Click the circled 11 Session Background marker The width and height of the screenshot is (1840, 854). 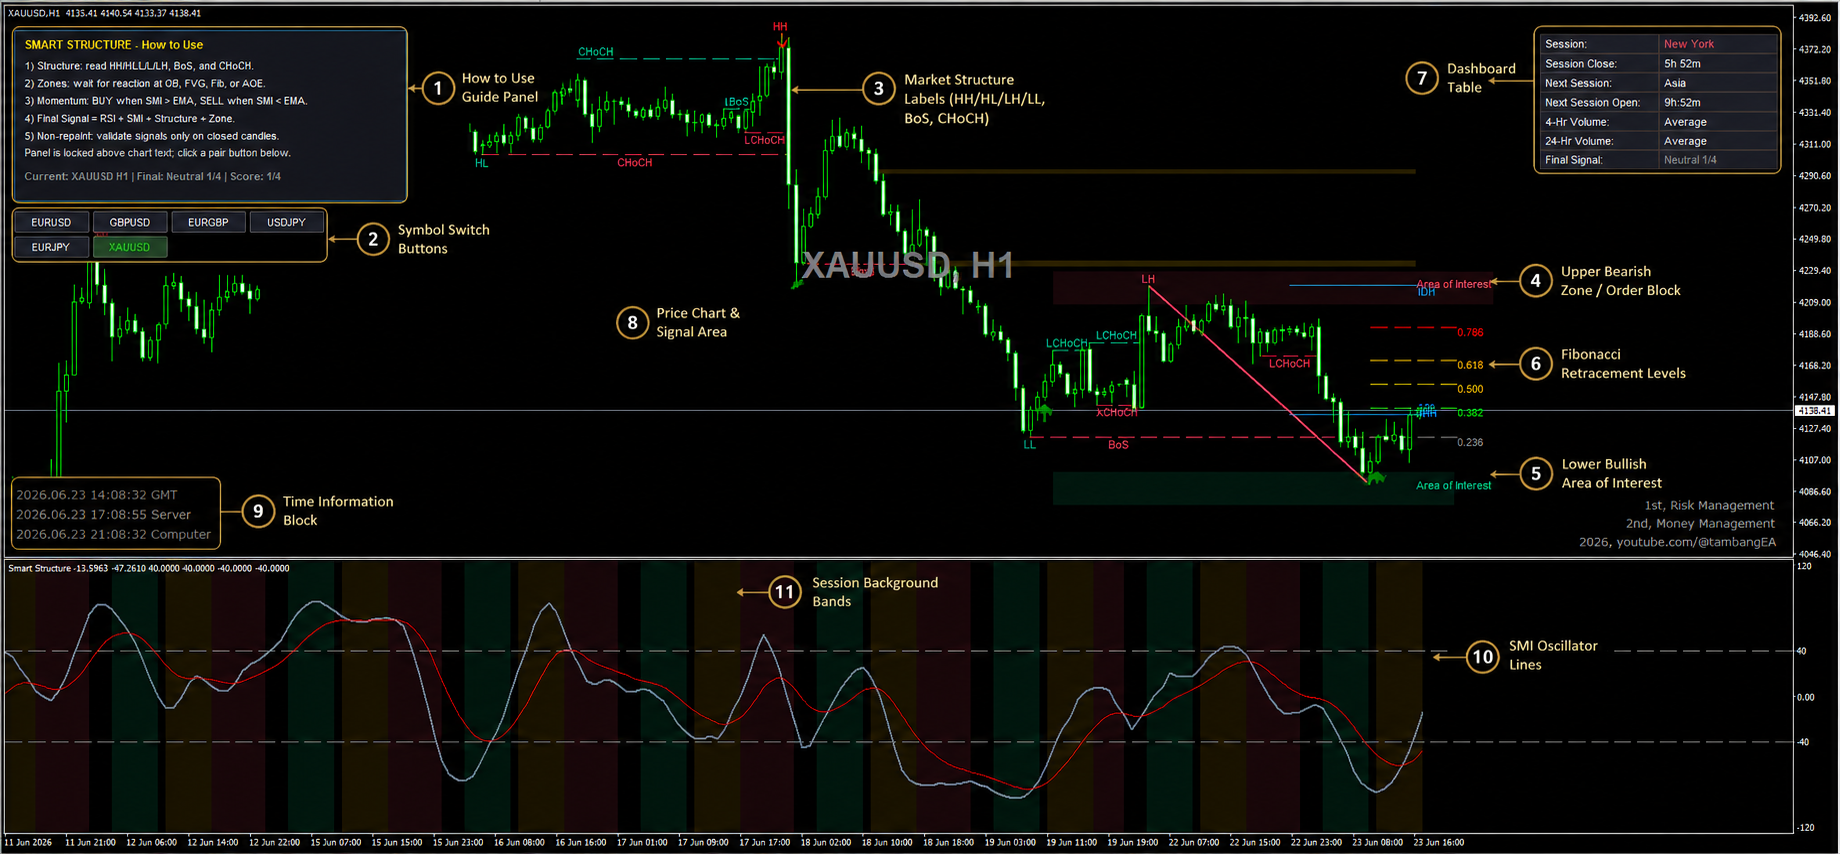tap(785, 592)
